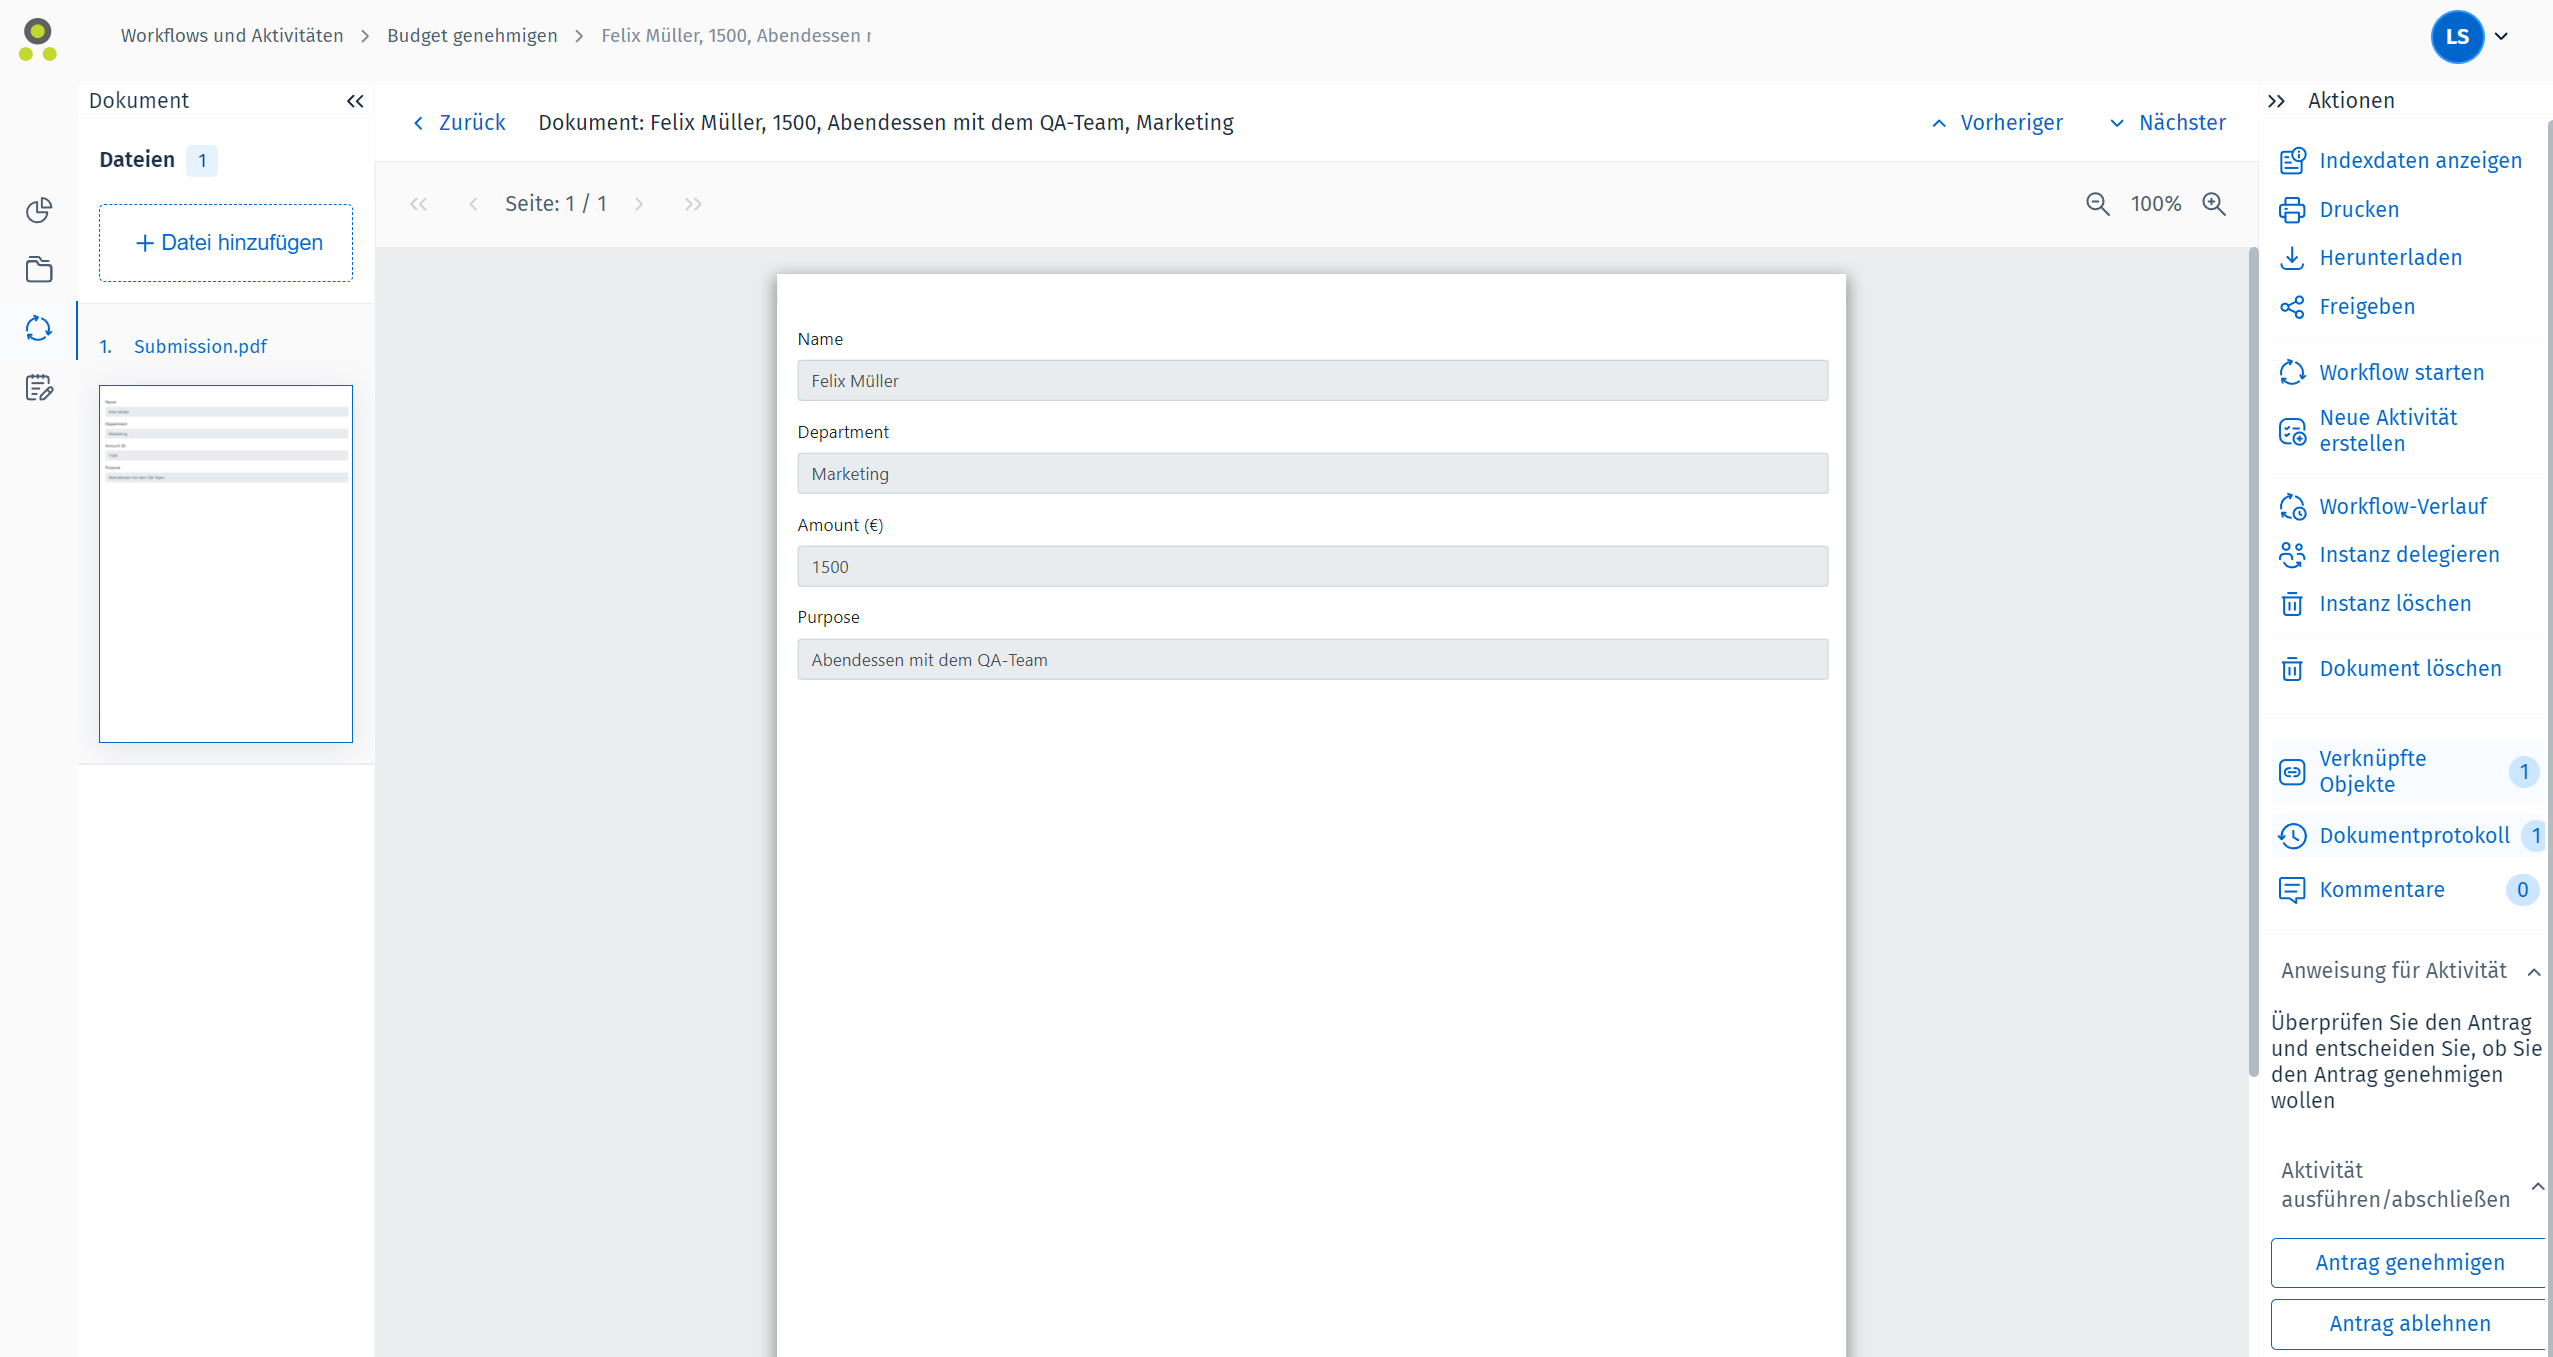Navigate to Workflows und Aktivitäten breadcrumb

tap(232, 36)
